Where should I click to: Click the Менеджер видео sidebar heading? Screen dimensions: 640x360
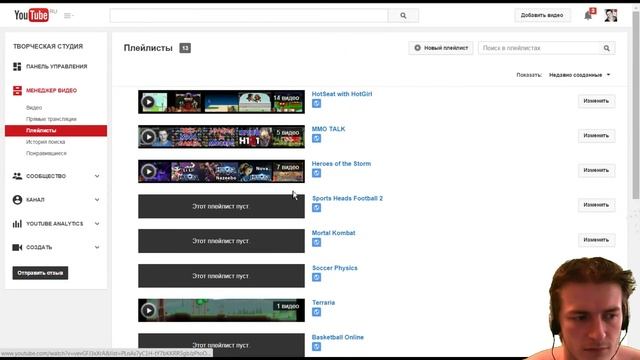pyautogui.click(x=51, y=91)
